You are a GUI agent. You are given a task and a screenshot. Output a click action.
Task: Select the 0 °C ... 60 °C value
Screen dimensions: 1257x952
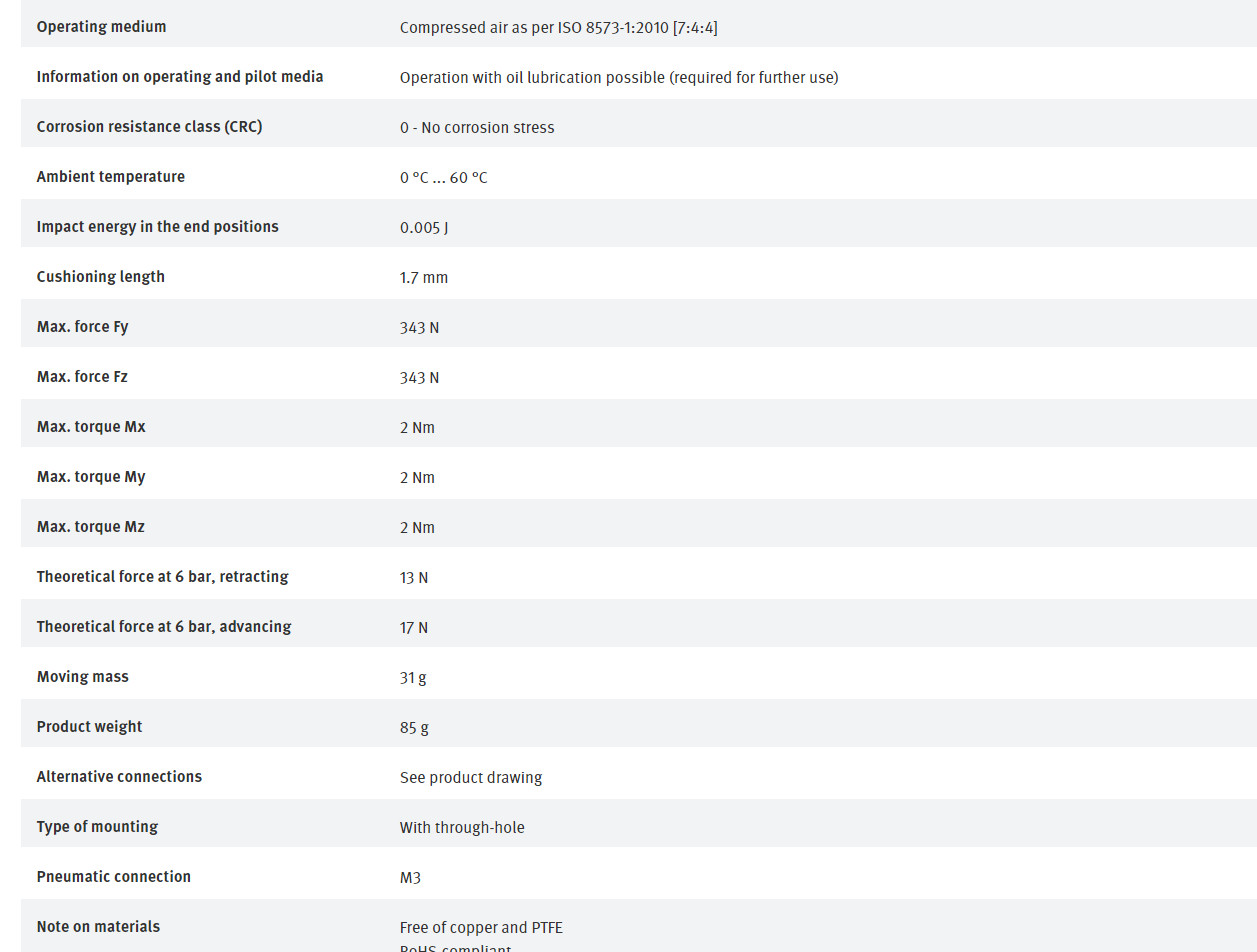point(443,178)
